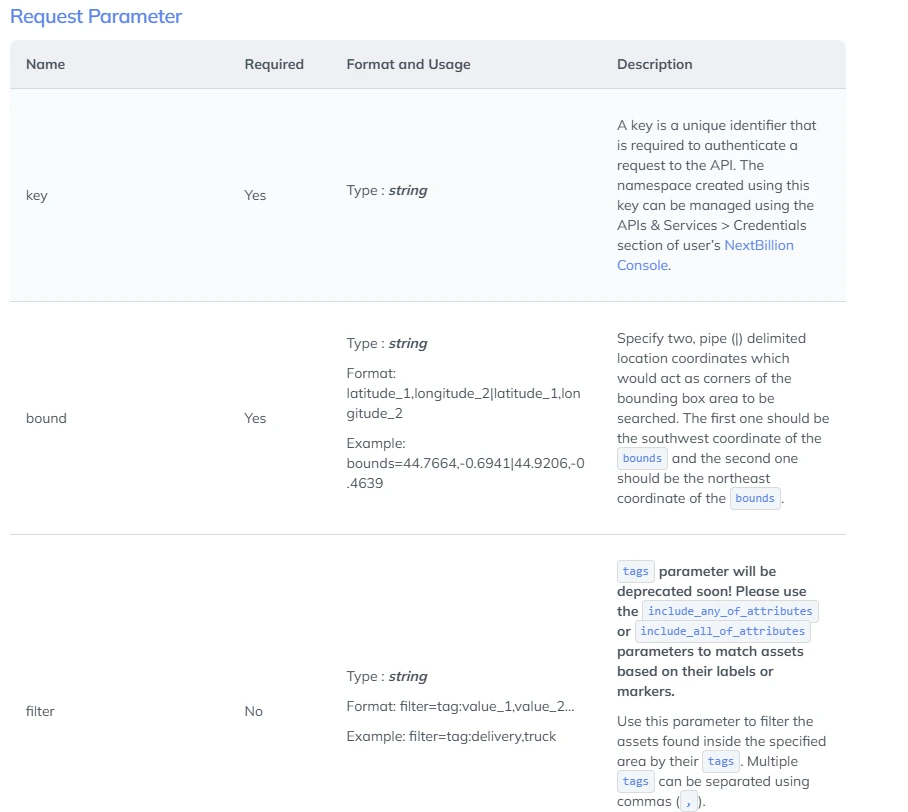
Task: Click the Request Parameter heading
Action: 96,16
